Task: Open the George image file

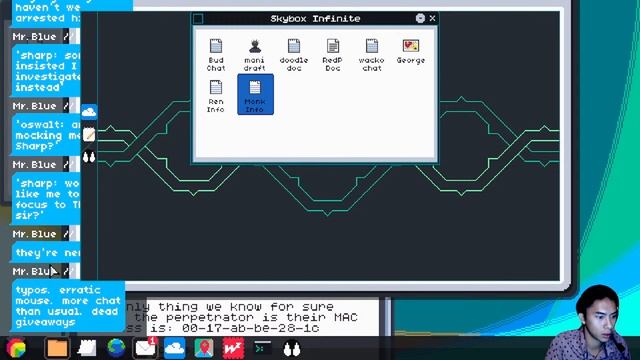Action: 411,51
